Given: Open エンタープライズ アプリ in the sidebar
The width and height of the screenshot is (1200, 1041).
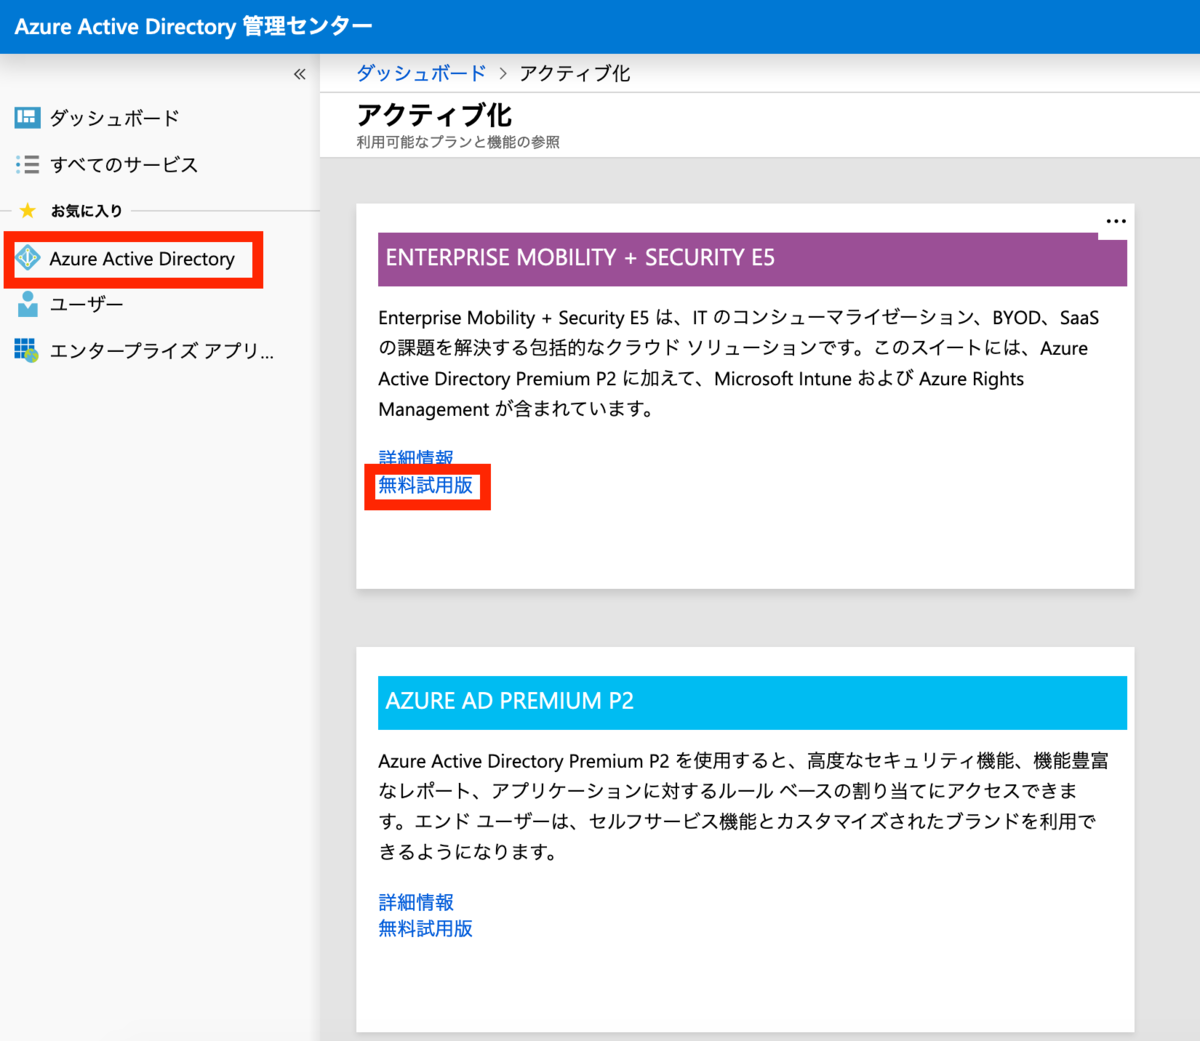Looking at the screenshot, I should click(x=160, y=350).
